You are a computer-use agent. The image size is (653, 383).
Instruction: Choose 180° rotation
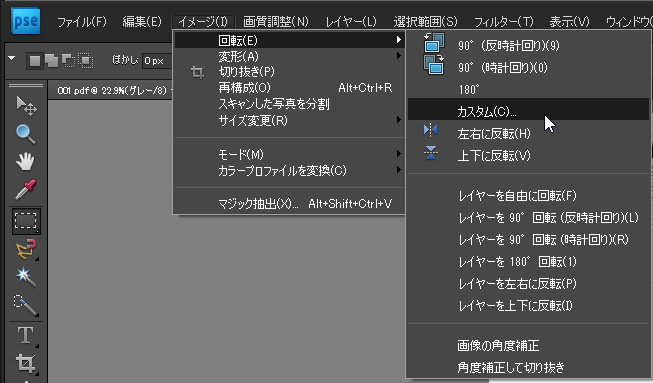point(528,90)
